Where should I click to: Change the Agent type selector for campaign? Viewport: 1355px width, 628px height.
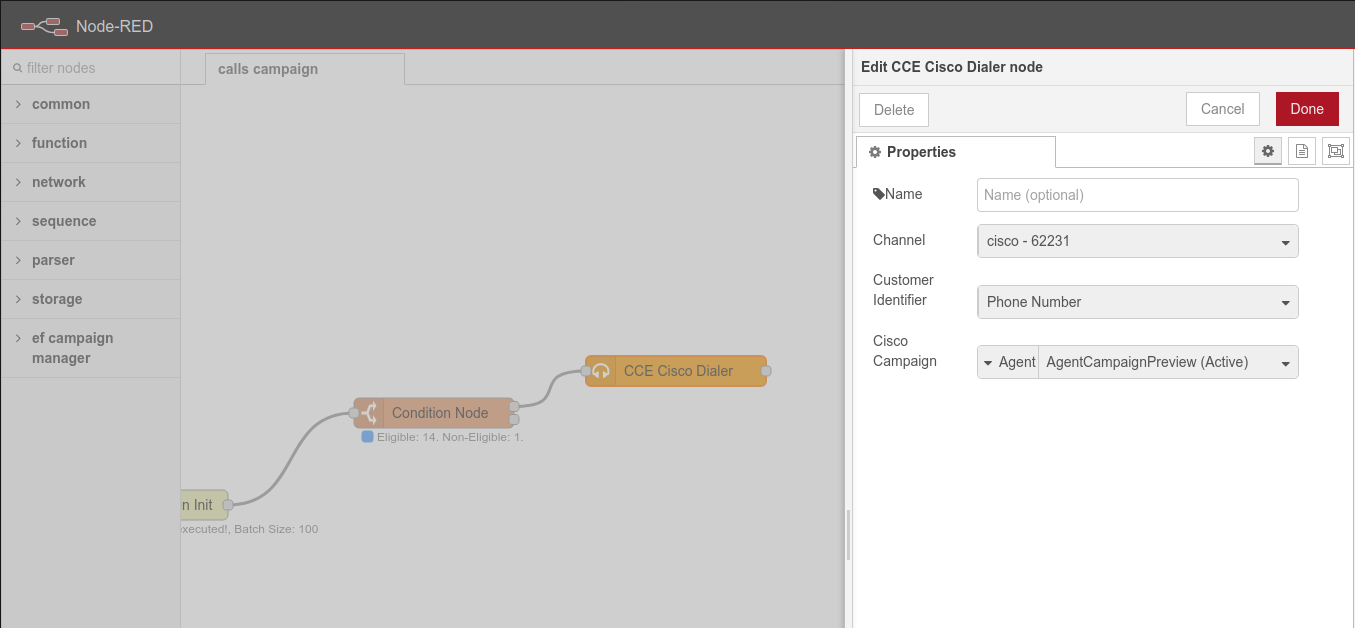click(1008, 362)
